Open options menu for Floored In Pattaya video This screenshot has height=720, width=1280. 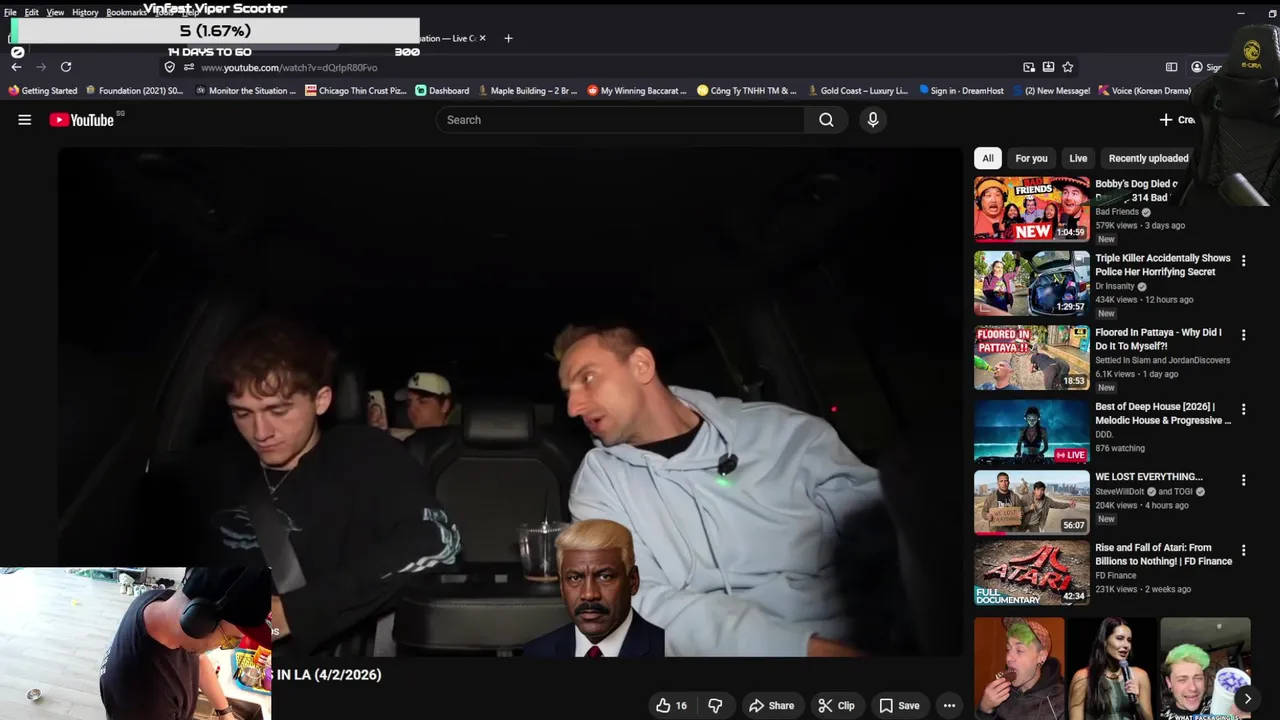(x=1243, y=335)
